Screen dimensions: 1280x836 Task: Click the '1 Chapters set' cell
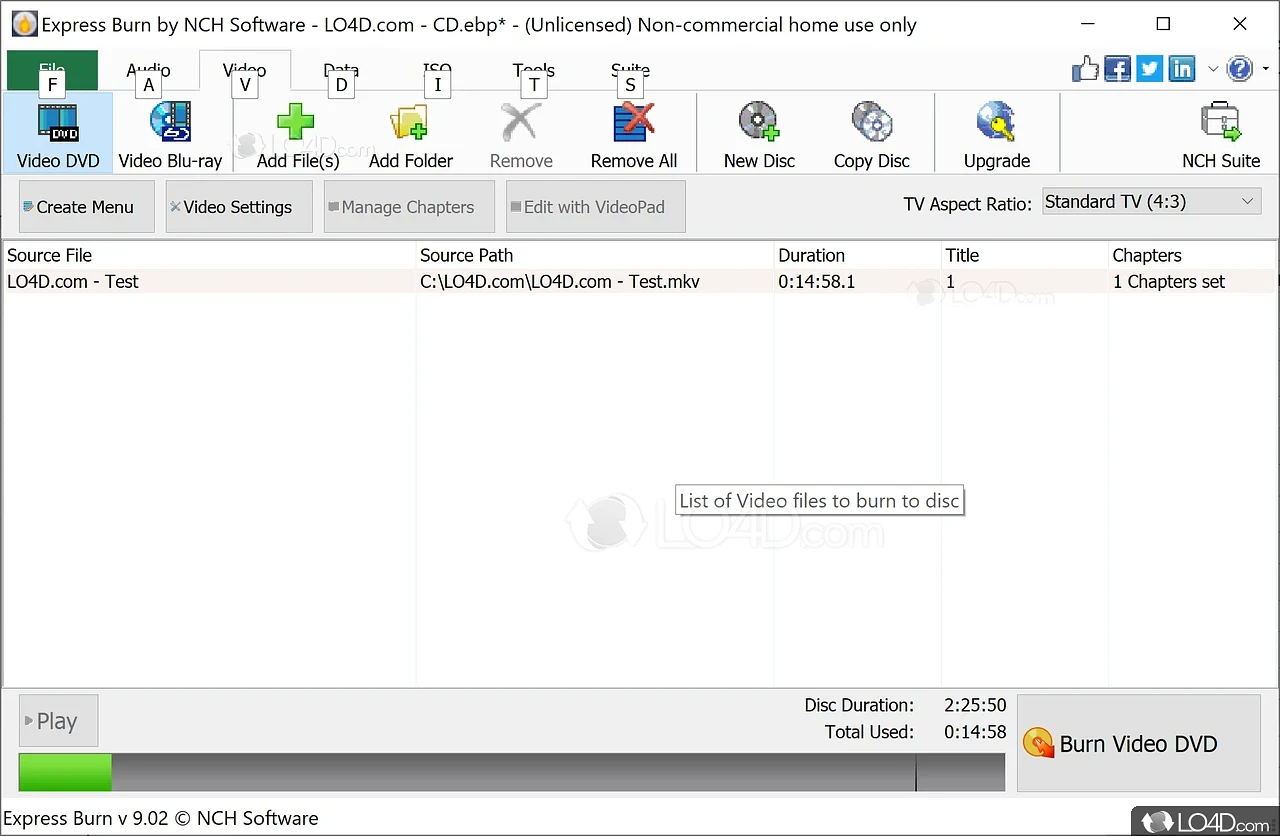click(x=1169, y=282)
